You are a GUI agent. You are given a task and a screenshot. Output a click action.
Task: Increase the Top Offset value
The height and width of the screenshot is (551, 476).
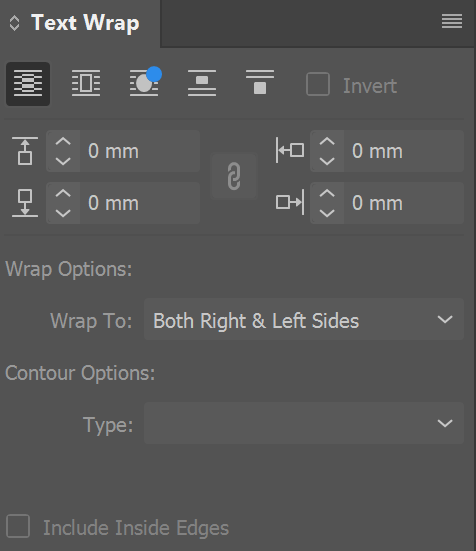(63, 142)
